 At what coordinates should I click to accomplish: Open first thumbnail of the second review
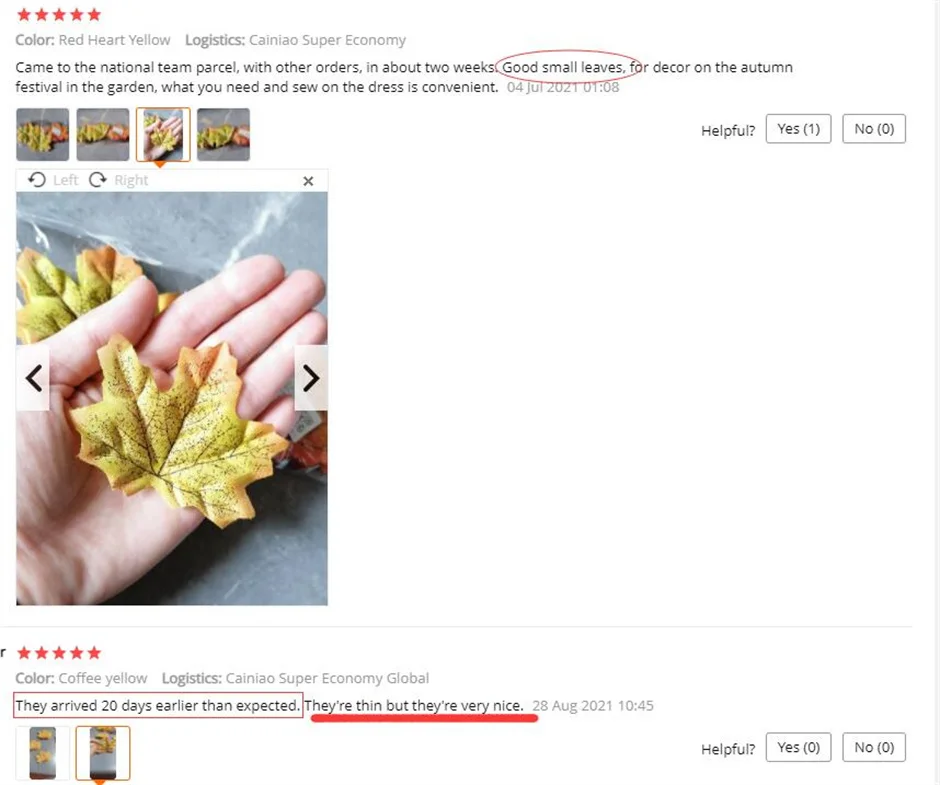click(43, 753)
